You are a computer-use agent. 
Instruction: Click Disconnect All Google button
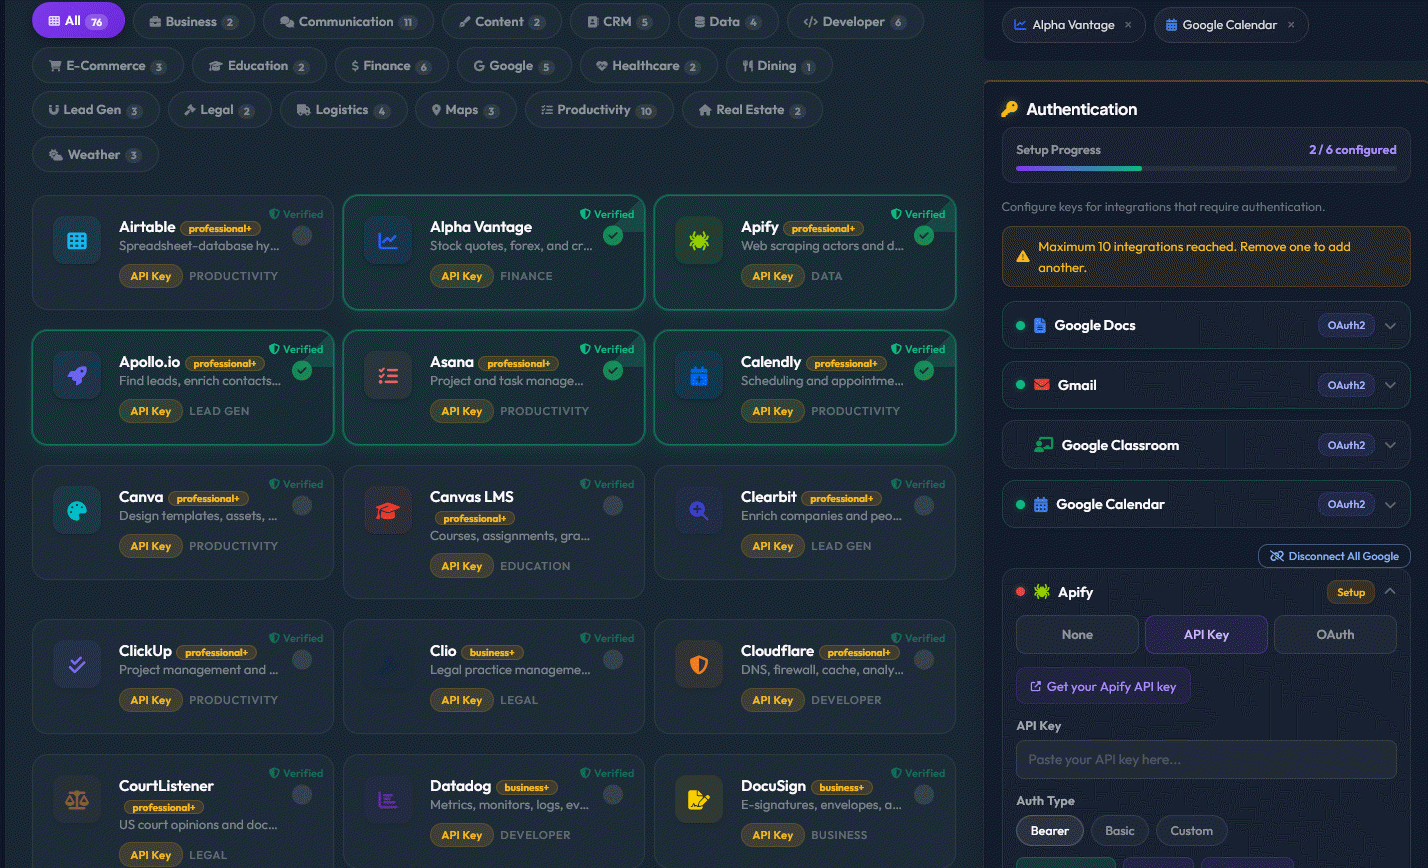(1334, 555)
